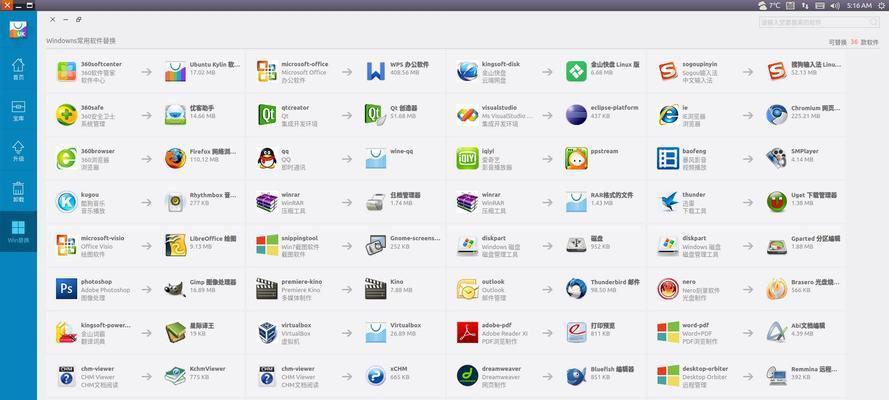Click the kugou music icon
Viewport: 889px width, 400px height.
66,202
